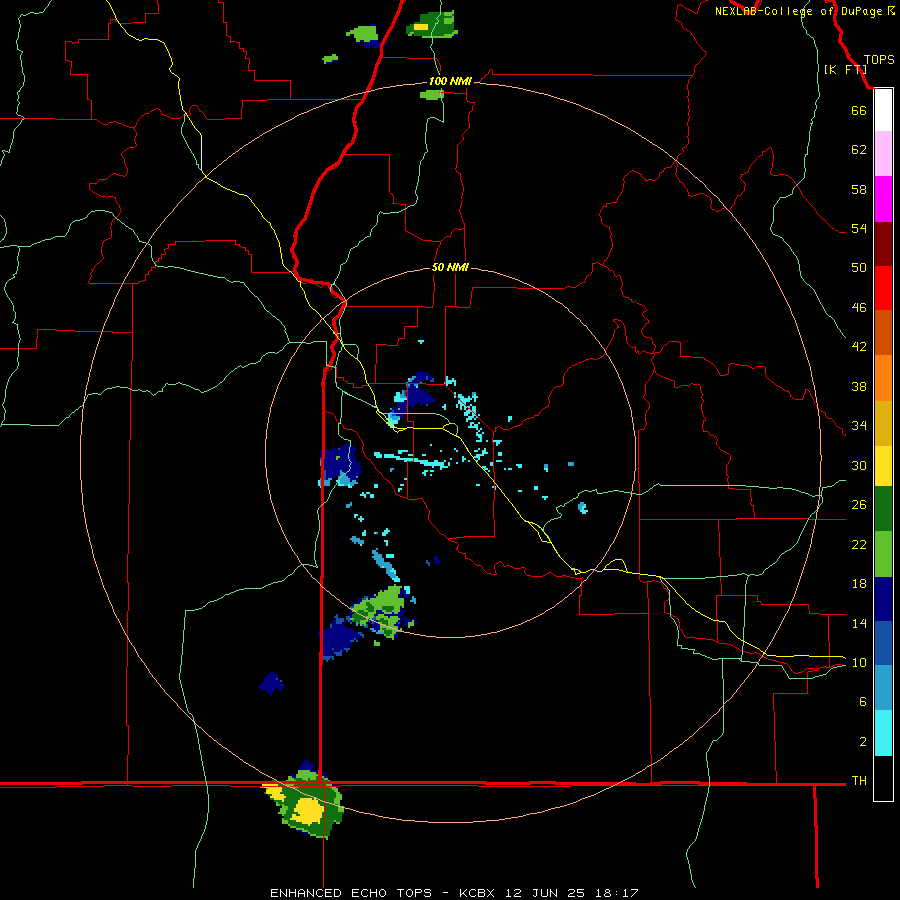Click the 30 legend value
This screenshot has height=900, width=900.
coord(859,465)
